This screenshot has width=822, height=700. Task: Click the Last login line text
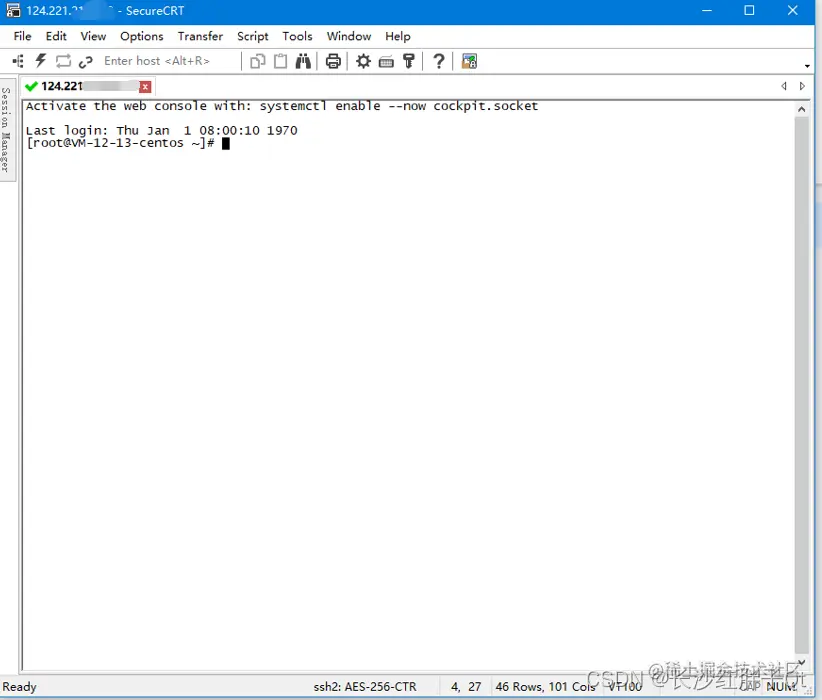[161, 130]
